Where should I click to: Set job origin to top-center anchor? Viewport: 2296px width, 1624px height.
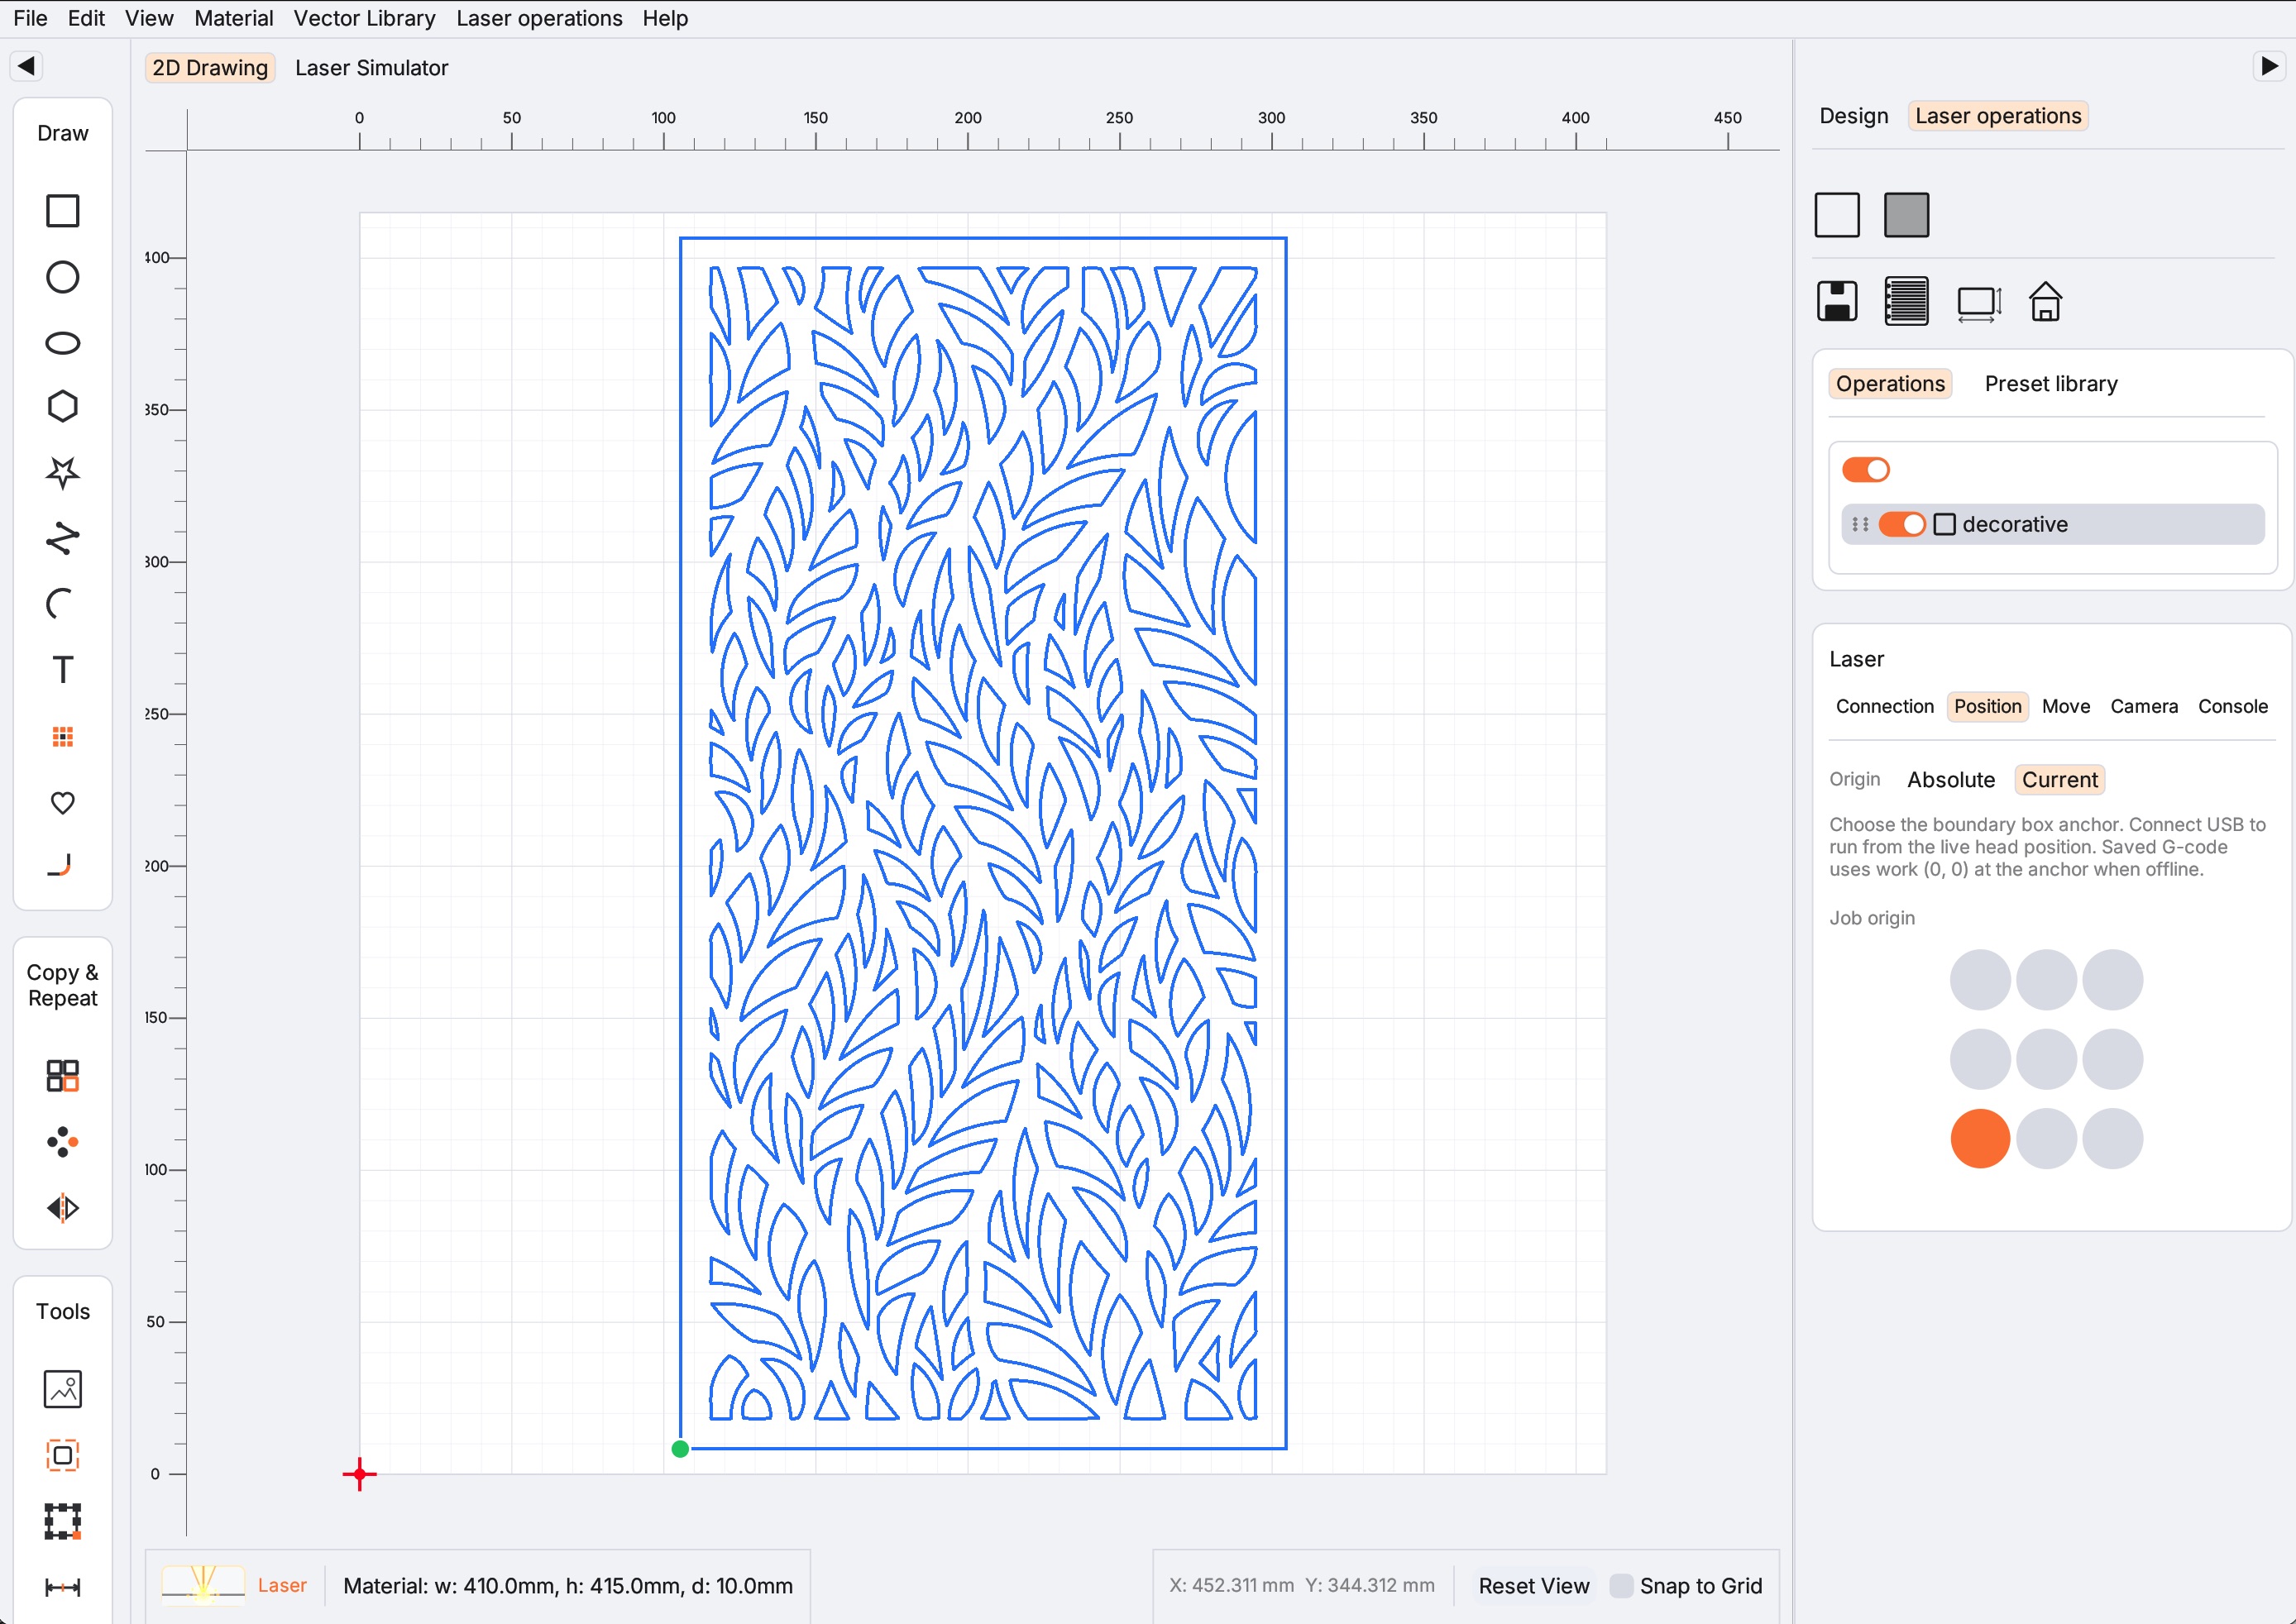[x=2046, y=980]
